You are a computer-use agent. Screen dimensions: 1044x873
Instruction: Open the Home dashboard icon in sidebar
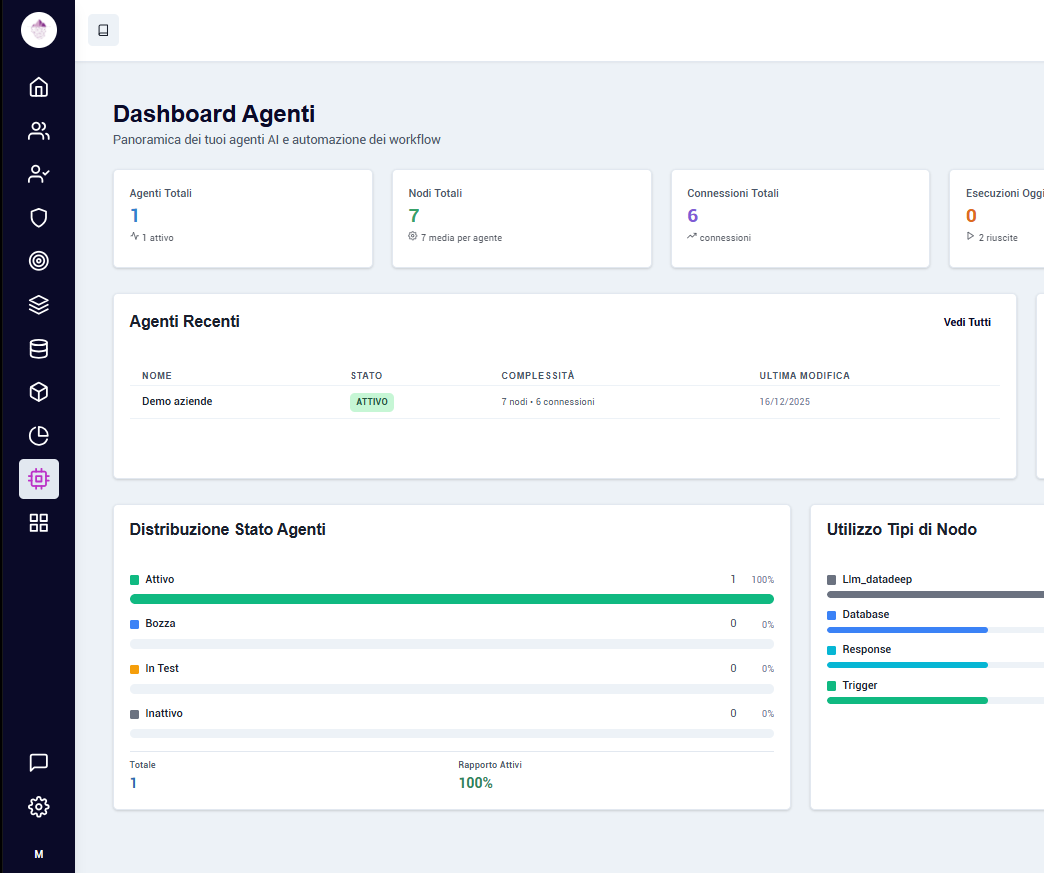click(x=38, y=87)
